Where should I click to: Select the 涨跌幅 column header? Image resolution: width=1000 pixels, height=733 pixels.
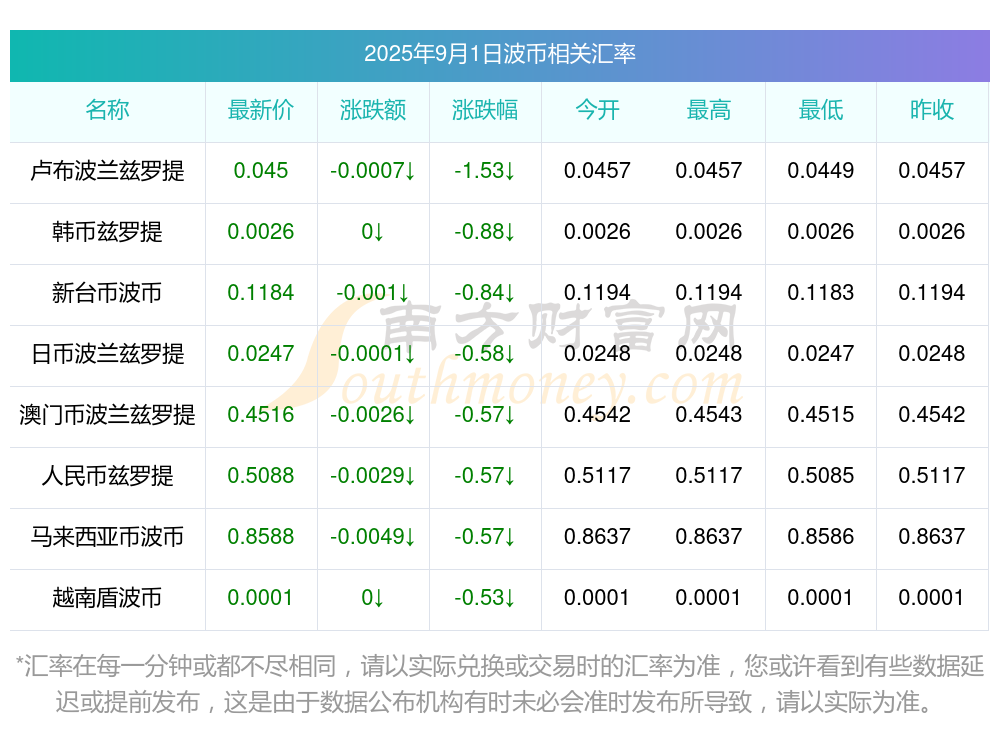coord(485,110)
